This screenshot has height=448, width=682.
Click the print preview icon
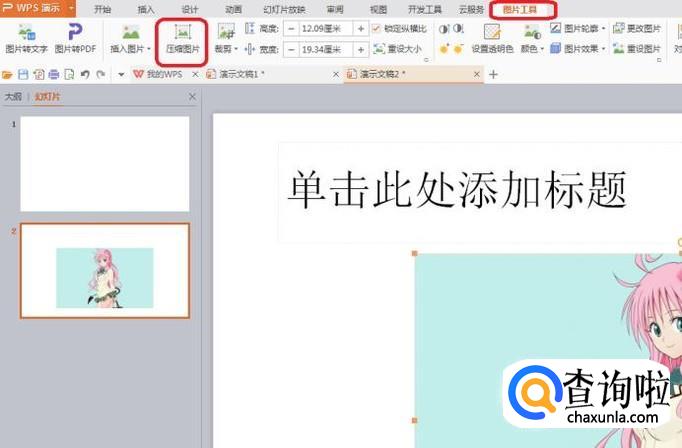point(69,75)
